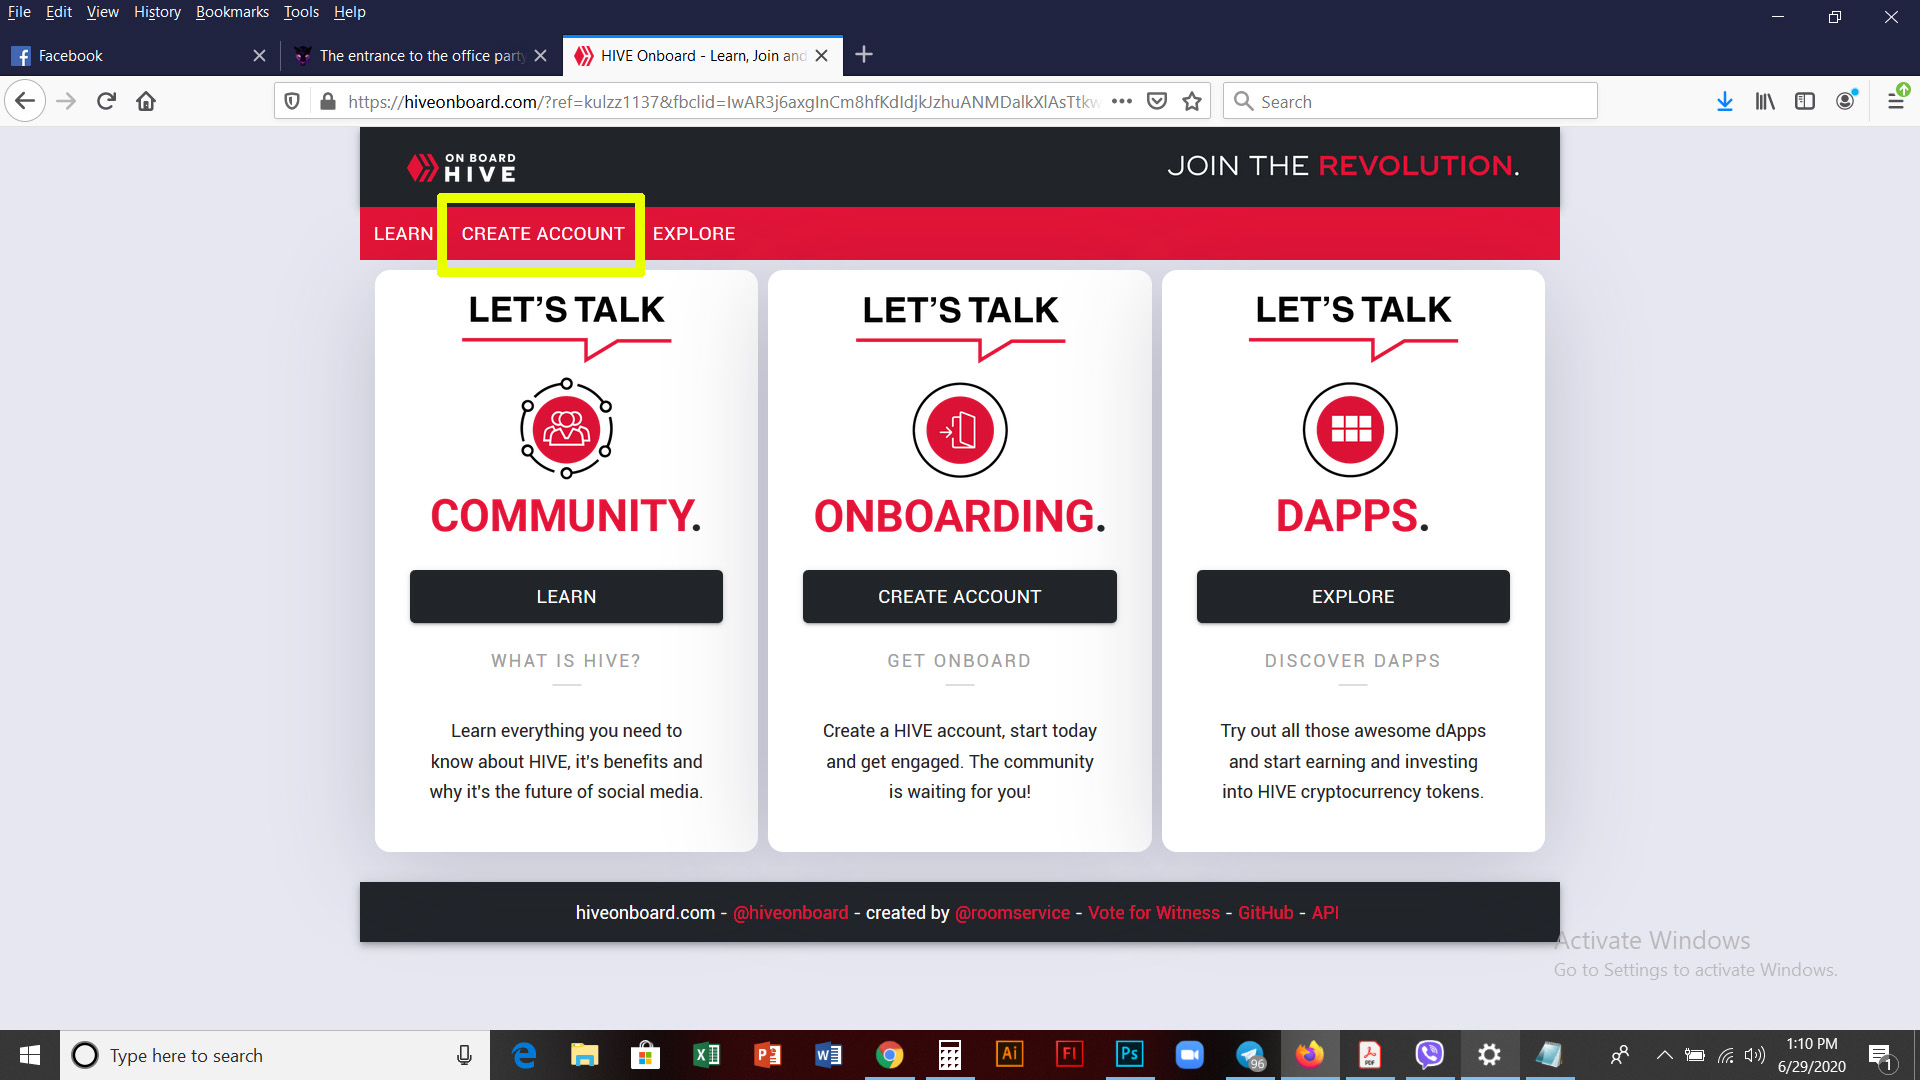Click the Firefox Search input field

pos(1420,101)
